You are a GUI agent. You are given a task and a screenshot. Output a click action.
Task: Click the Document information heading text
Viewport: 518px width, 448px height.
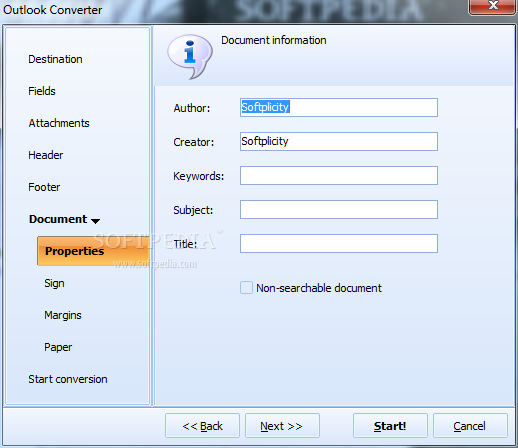coord(274,40)
